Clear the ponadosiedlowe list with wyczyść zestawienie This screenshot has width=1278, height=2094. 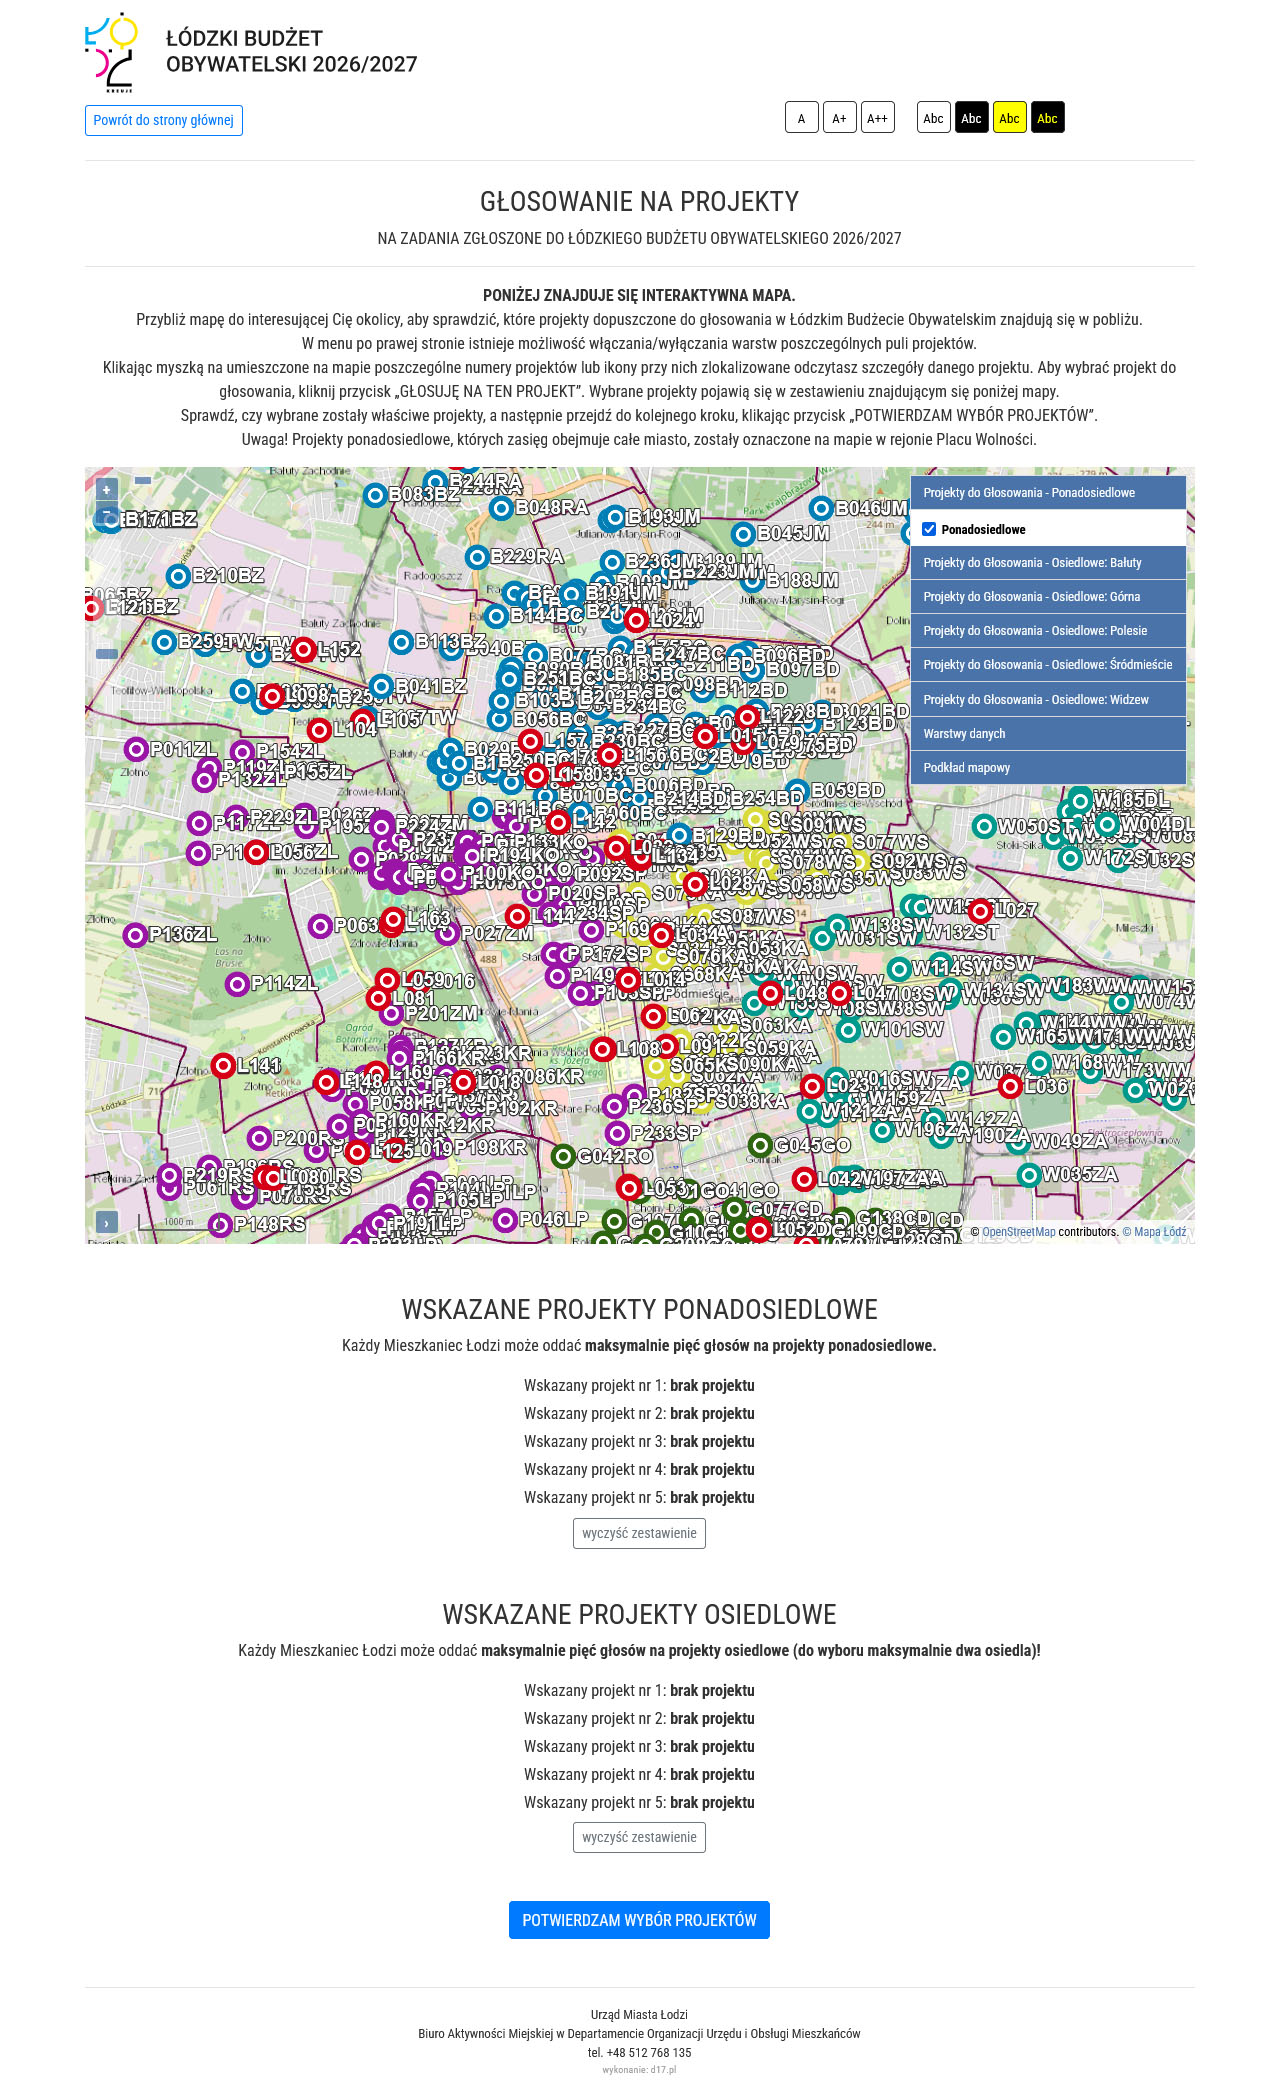(x=639, y=1533)
